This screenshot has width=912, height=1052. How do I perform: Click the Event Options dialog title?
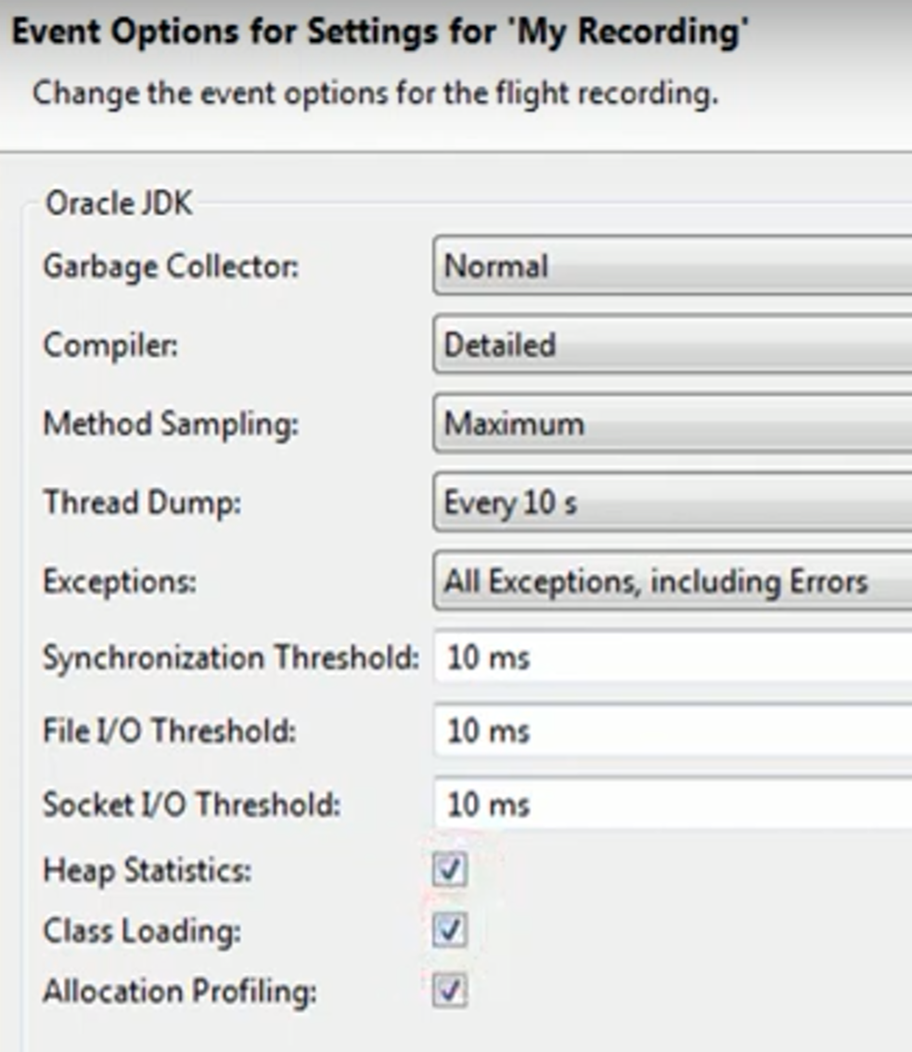pyautogui.click(x=380, y=31)
